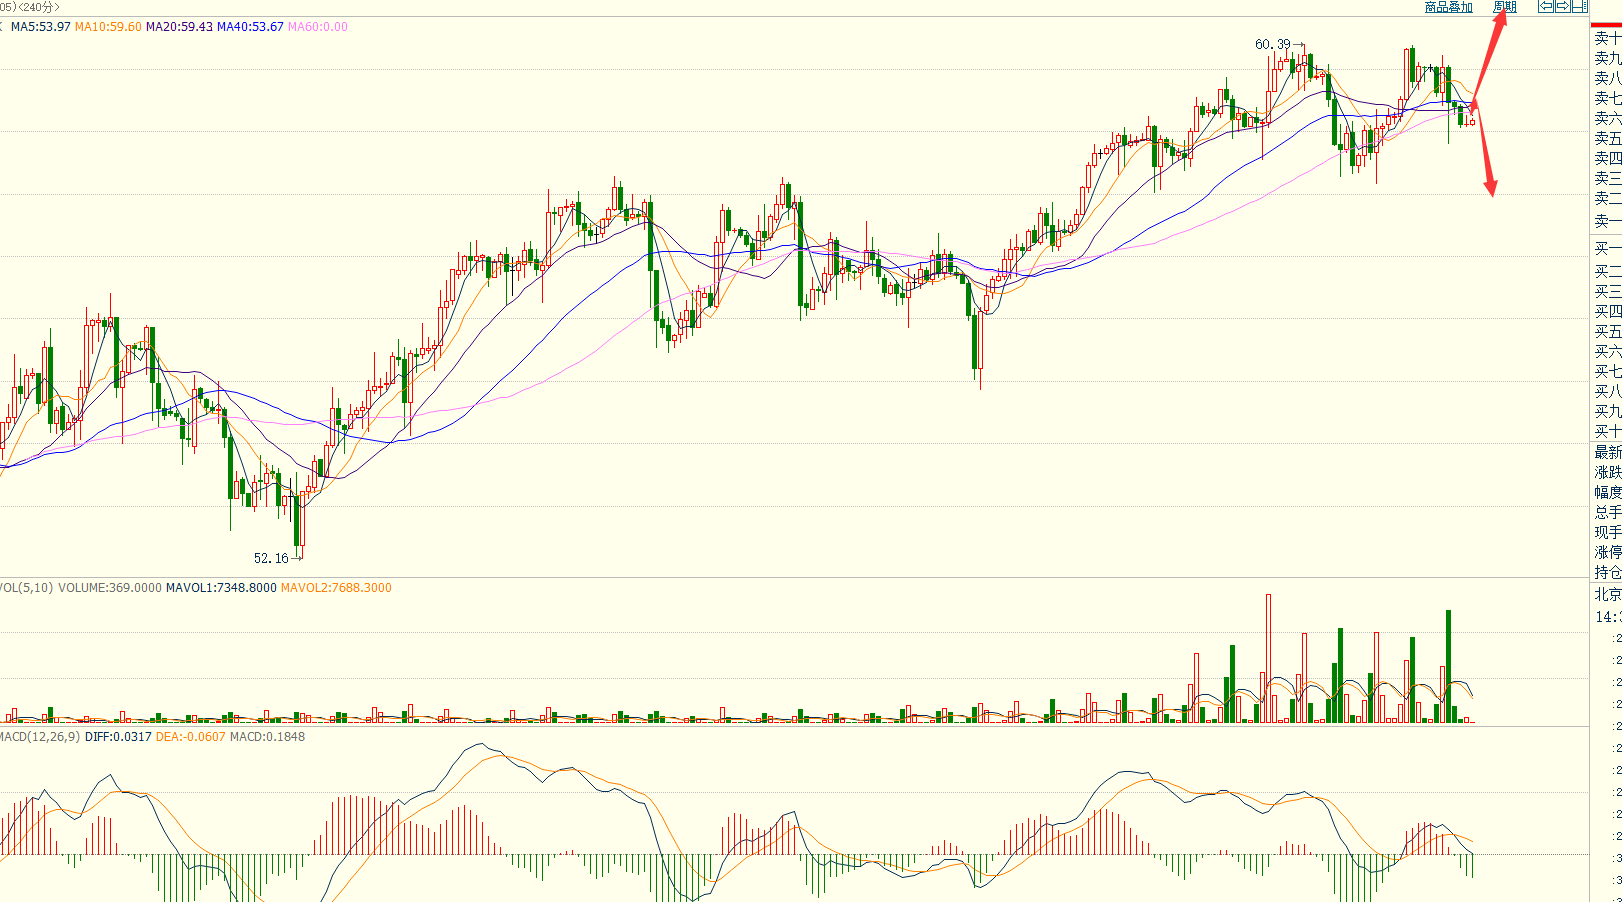Click the 卖二 order book row
This screenshot has width=1622, height=902.
point(1607,198)
